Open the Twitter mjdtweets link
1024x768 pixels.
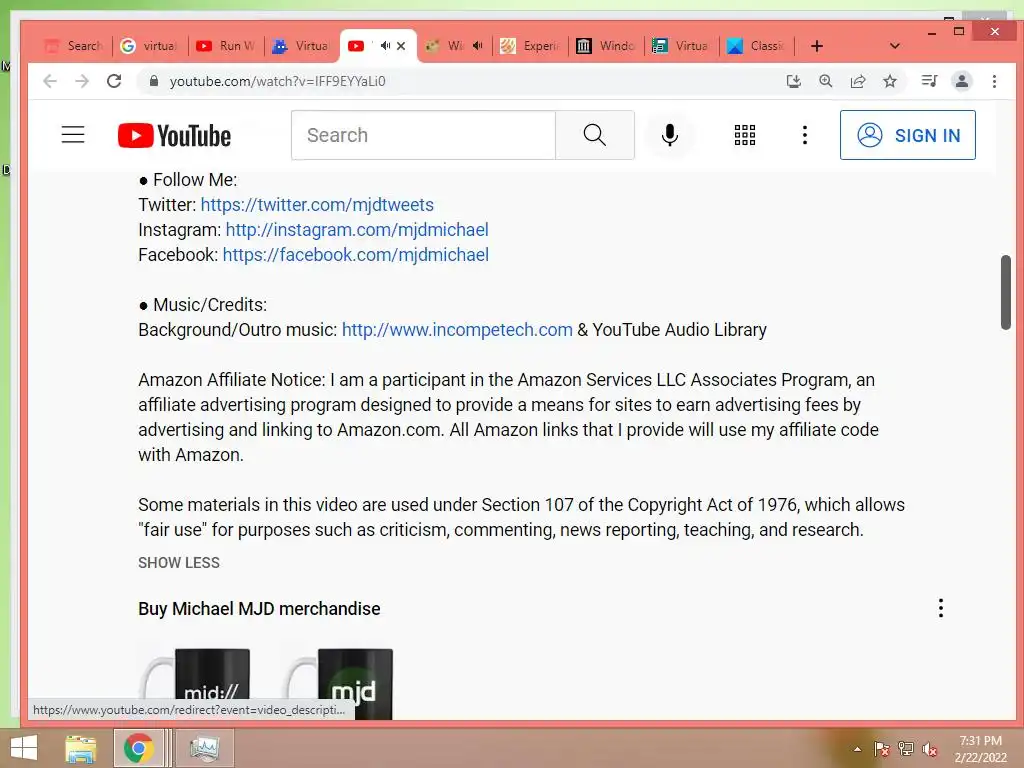pos(317,205)
